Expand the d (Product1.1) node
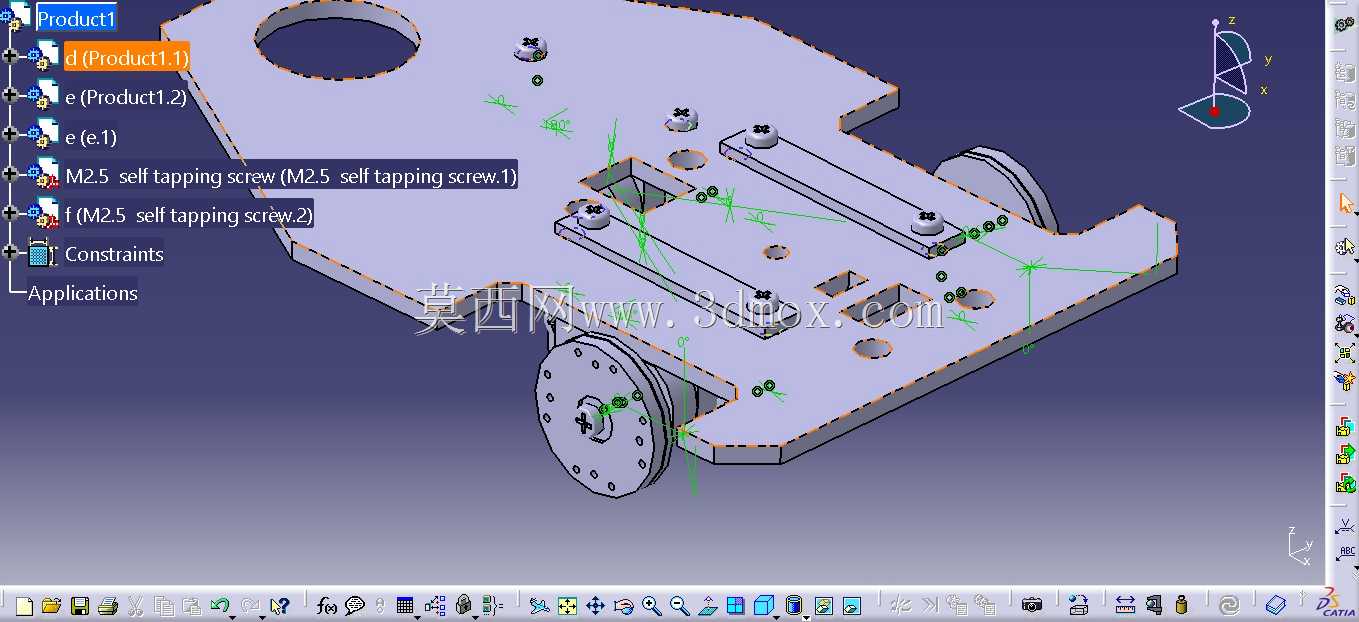Image resolution: width=1359 pixels, height=622 pixels. (x=10, y=57)
